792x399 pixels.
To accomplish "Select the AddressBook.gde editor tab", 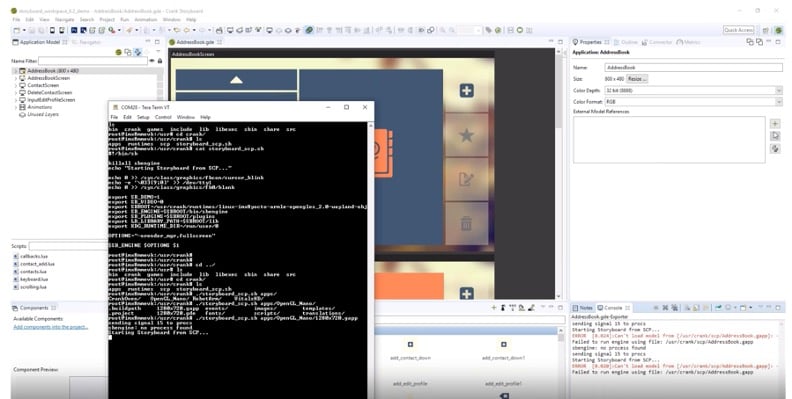I will tap(194, 42).
